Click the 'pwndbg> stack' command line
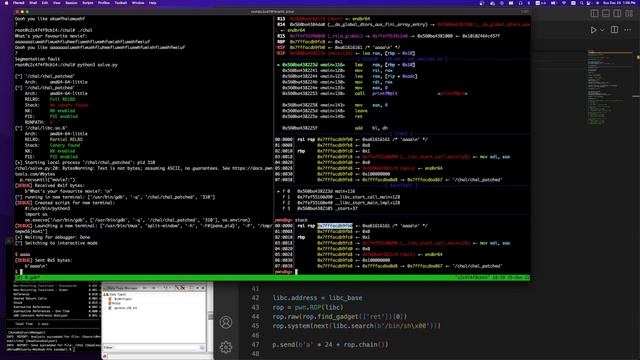640x360 pixels. (x=291, y=220)
